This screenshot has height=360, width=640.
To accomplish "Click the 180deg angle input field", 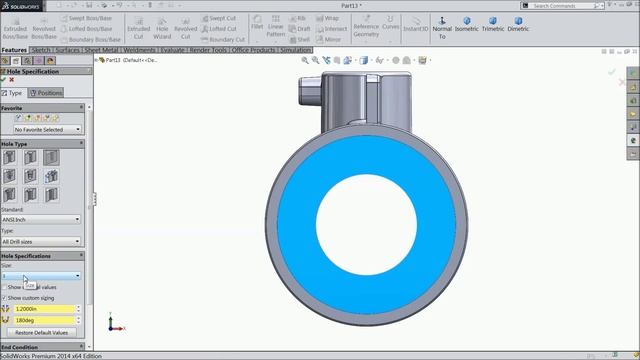I will click(44, 320).
